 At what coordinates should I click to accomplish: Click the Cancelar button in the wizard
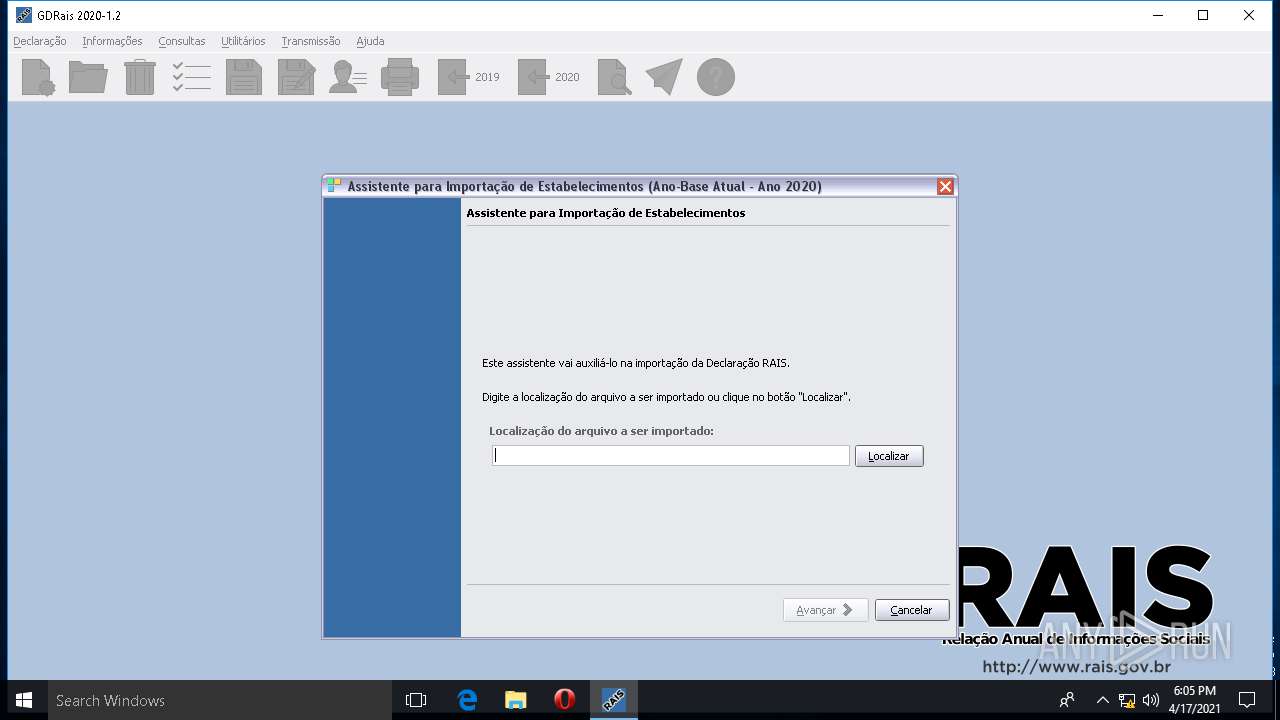(x=911, y=610)
